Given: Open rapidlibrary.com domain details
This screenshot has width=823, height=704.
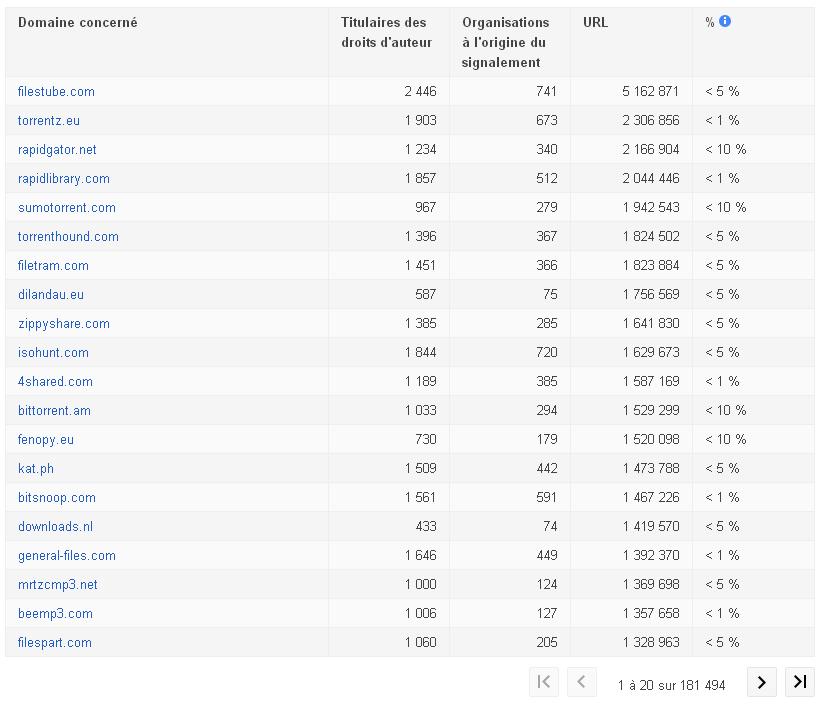Looking at the screenshot, I should pyautogui.click(x=64, y=179).
